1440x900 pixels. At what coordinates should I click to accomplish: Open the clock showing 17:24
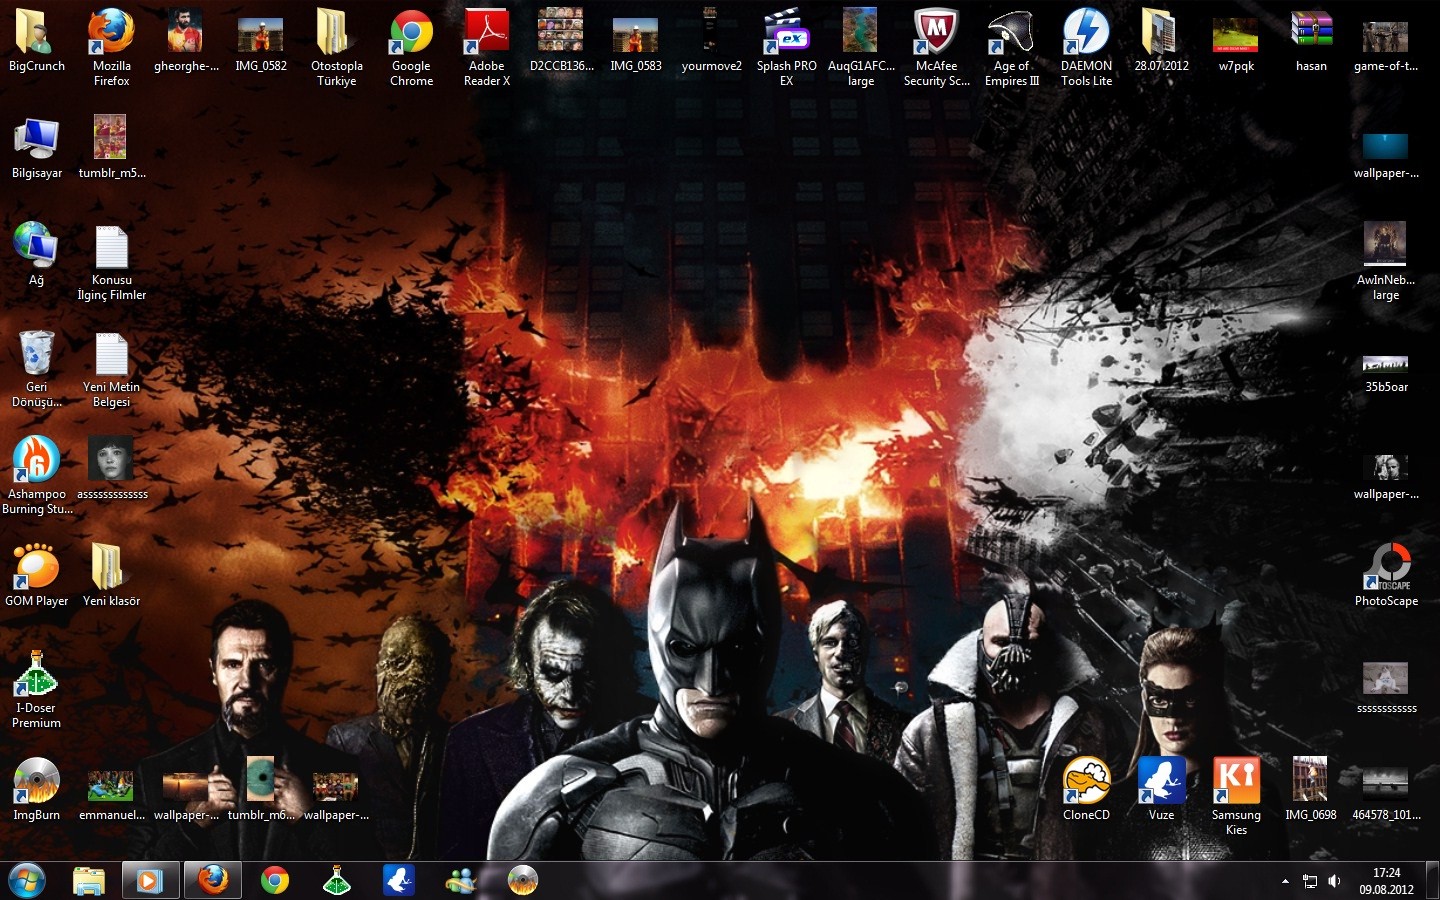point(1386,881)
